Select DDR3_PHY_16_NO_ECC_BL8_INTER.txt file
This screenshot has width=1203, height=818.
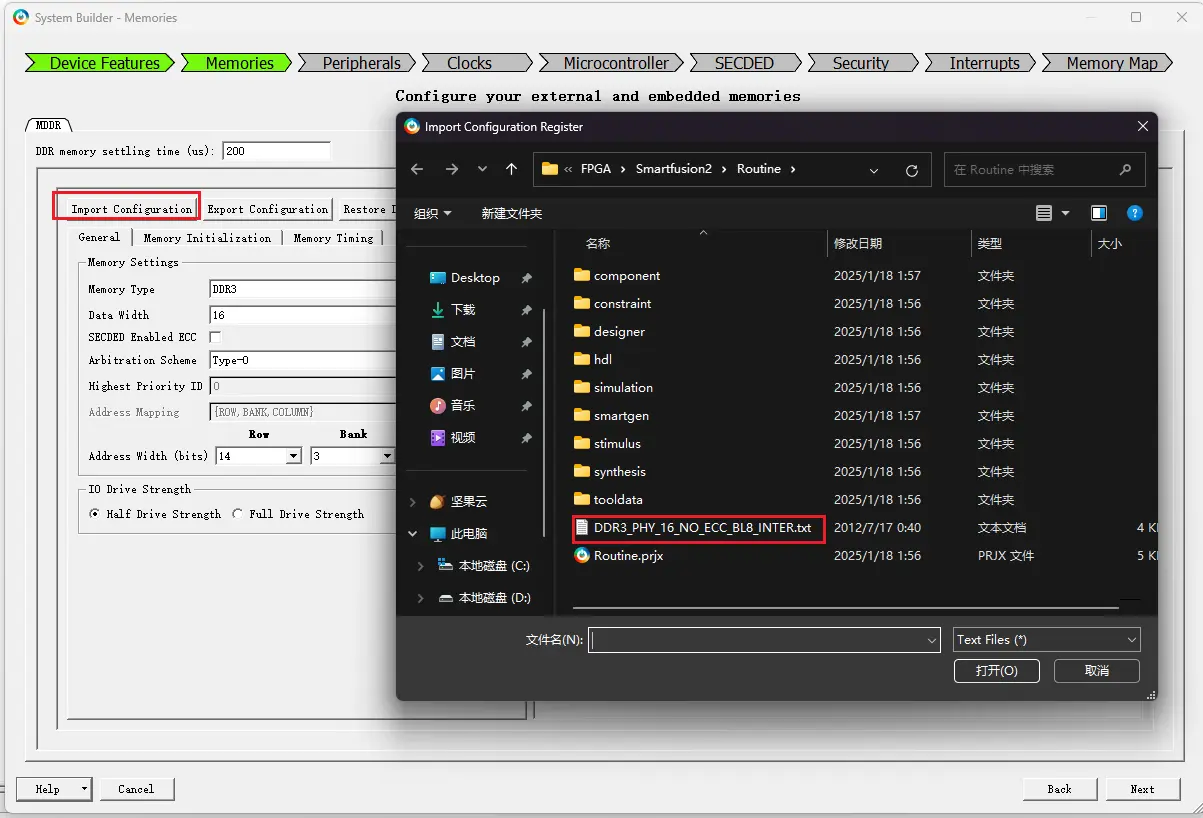701,528
